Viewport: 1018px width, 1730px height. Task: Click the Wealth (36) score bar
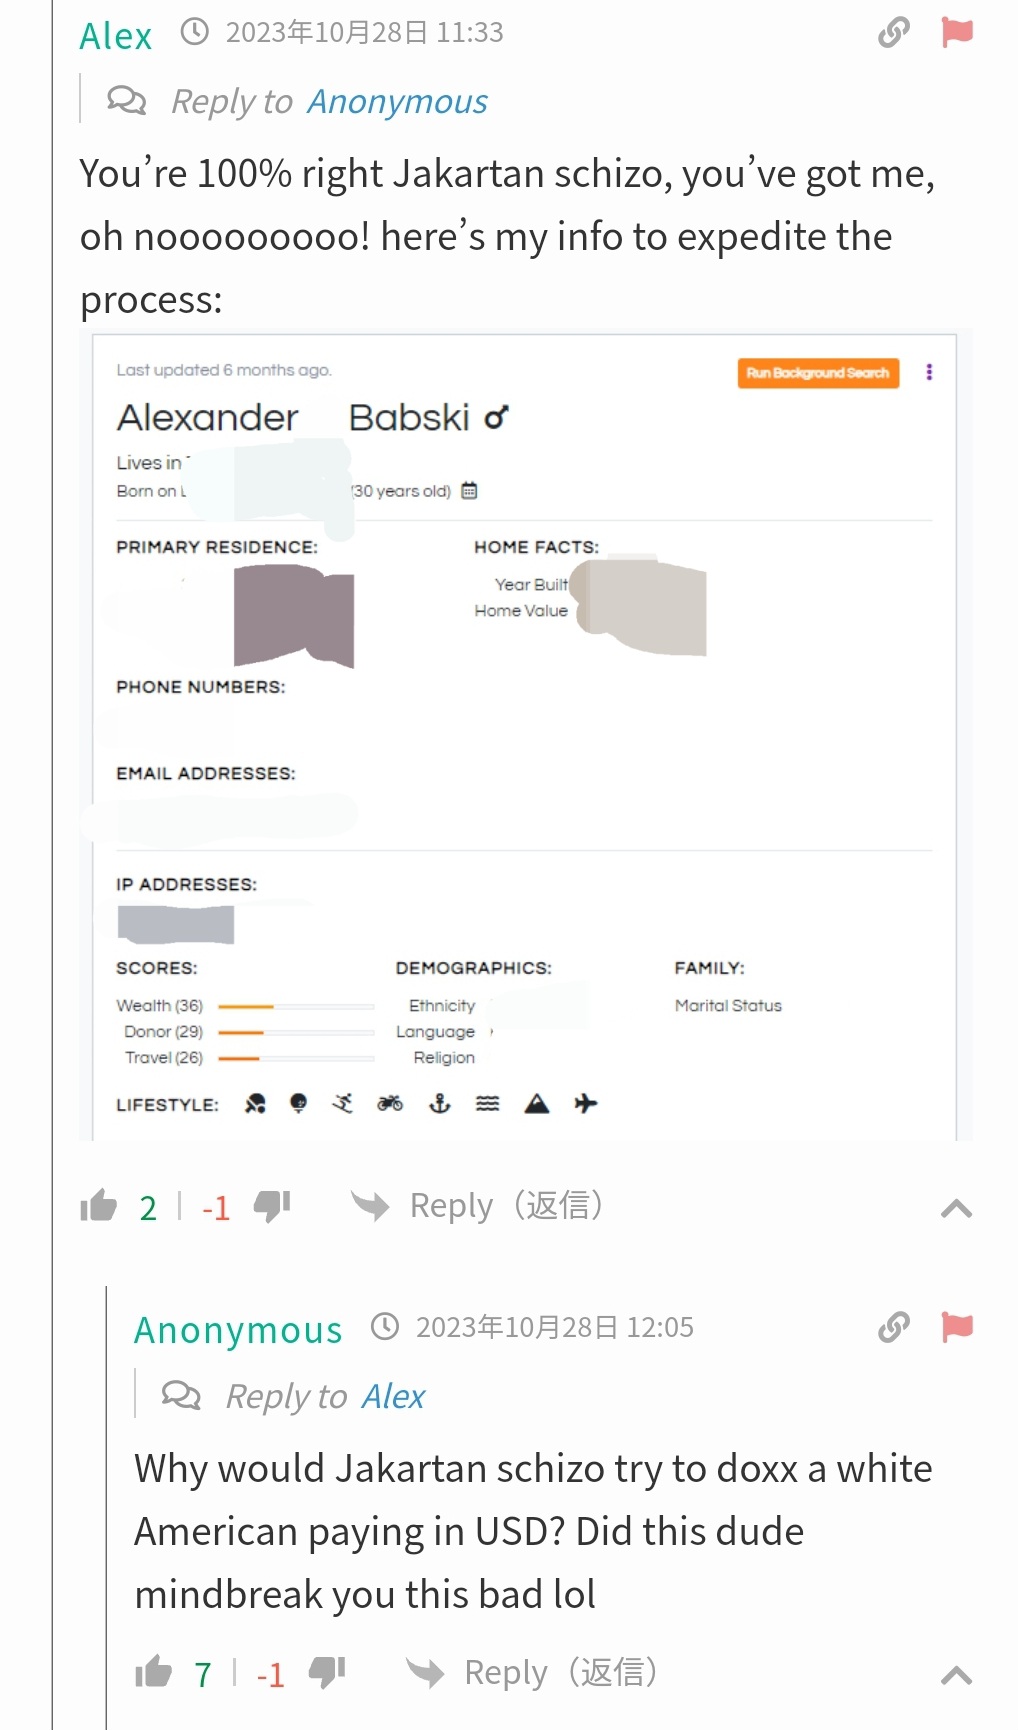296,1006
